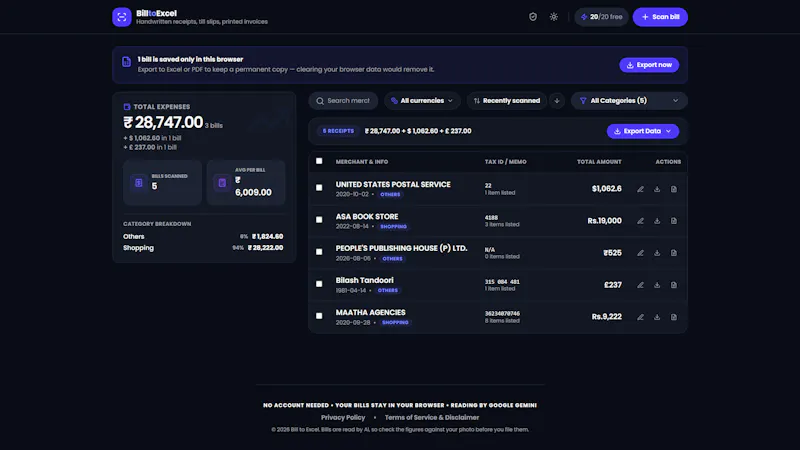Download the Bilash Tandoori bill
Image resolution: width=800 pixels, height=450 pixels.
pos(657,285)
